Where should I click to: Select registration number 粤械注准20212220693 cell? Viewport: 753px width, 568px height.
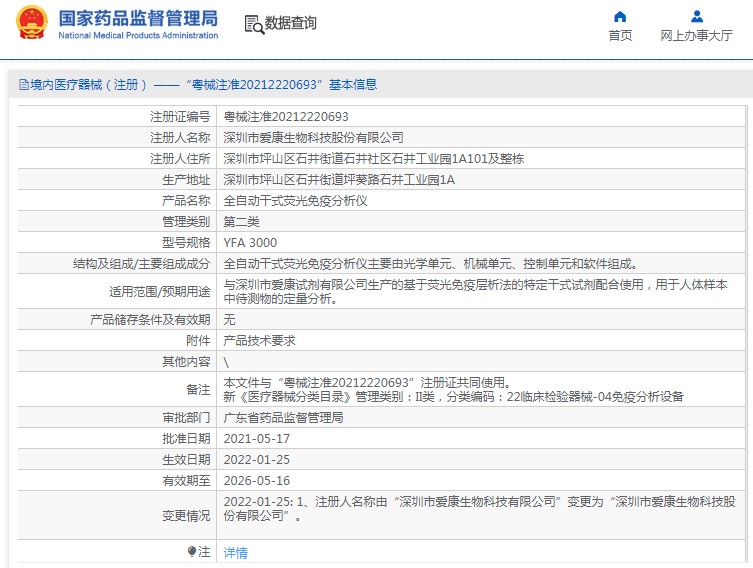(286, 117)
